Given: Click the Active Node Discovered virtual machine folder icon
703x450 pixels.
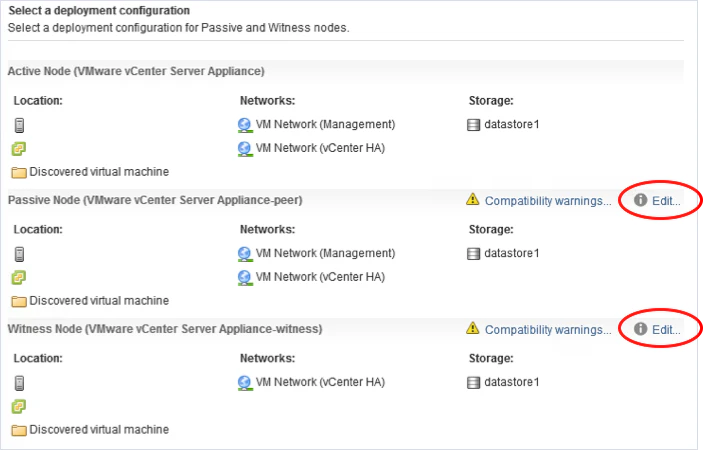Looking at the screenshot, I should [19, 173].
